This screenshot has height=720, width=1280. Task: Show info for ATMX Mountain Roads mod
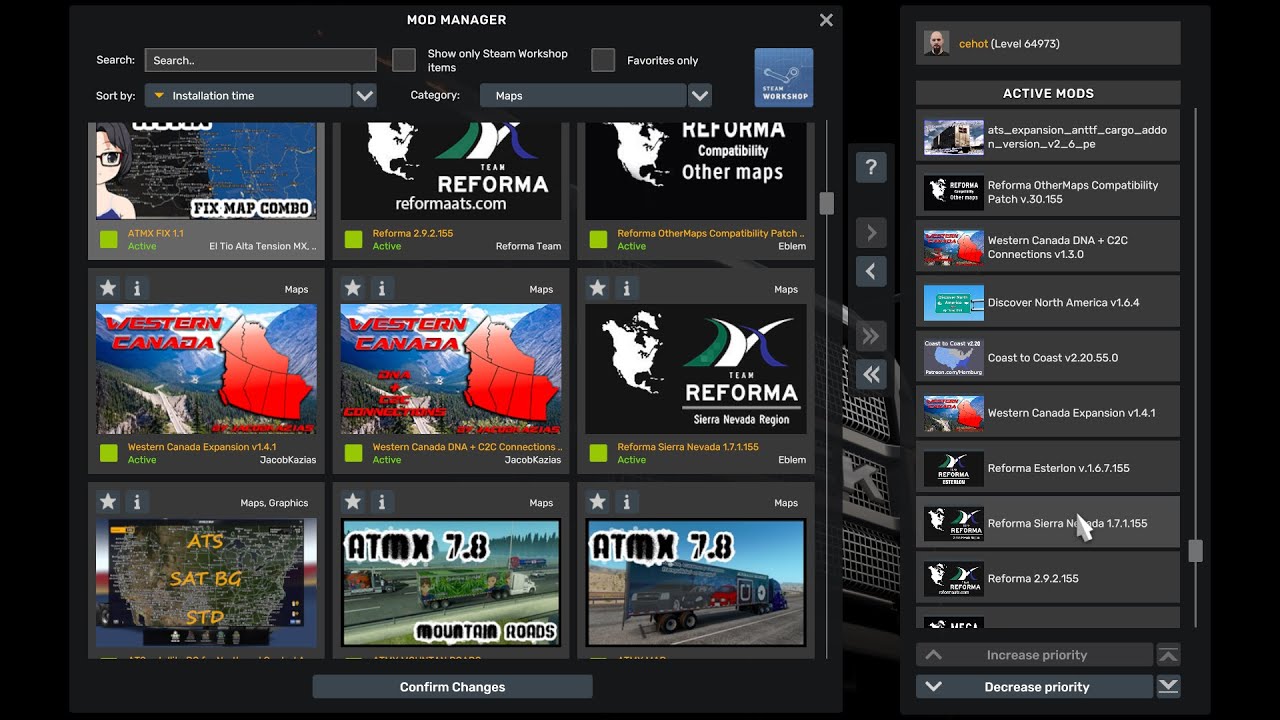[x=381, y=502]
